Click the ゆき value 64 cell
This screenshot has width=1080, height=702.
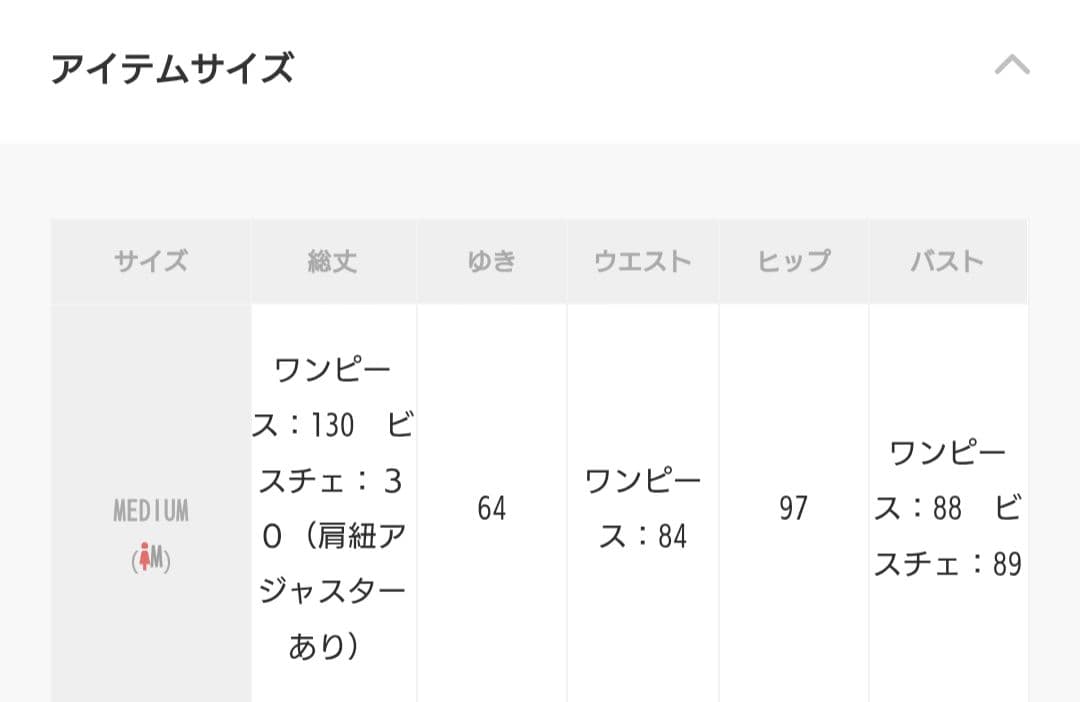click(x=492, y=509)
